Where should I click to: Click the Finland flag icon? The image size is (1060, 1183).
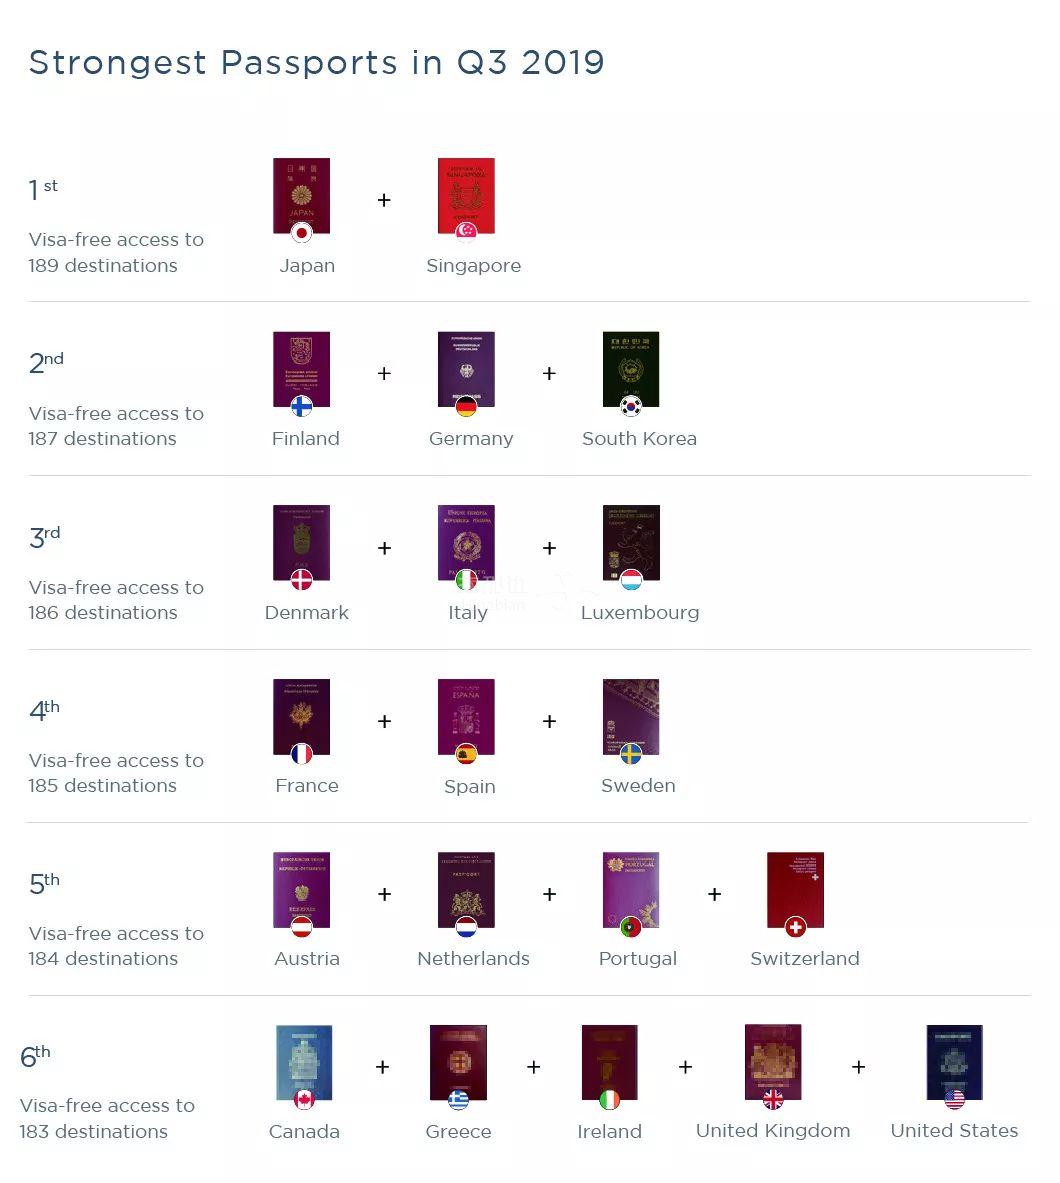tap(301, 406)
